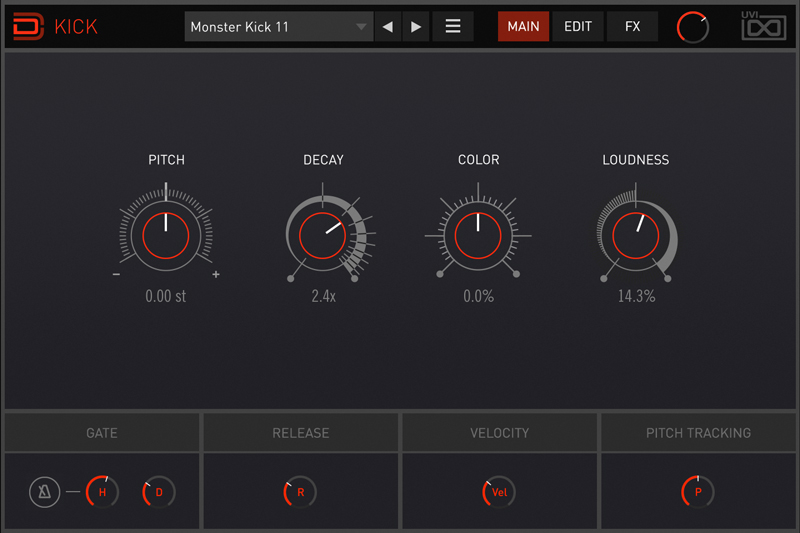Select the 14.3% loudness value

click(x=636, y=296)
